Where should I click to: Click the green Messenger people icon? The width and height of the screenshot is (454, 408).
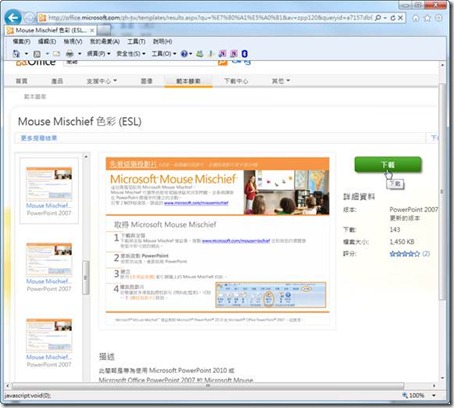pos(200,54)
